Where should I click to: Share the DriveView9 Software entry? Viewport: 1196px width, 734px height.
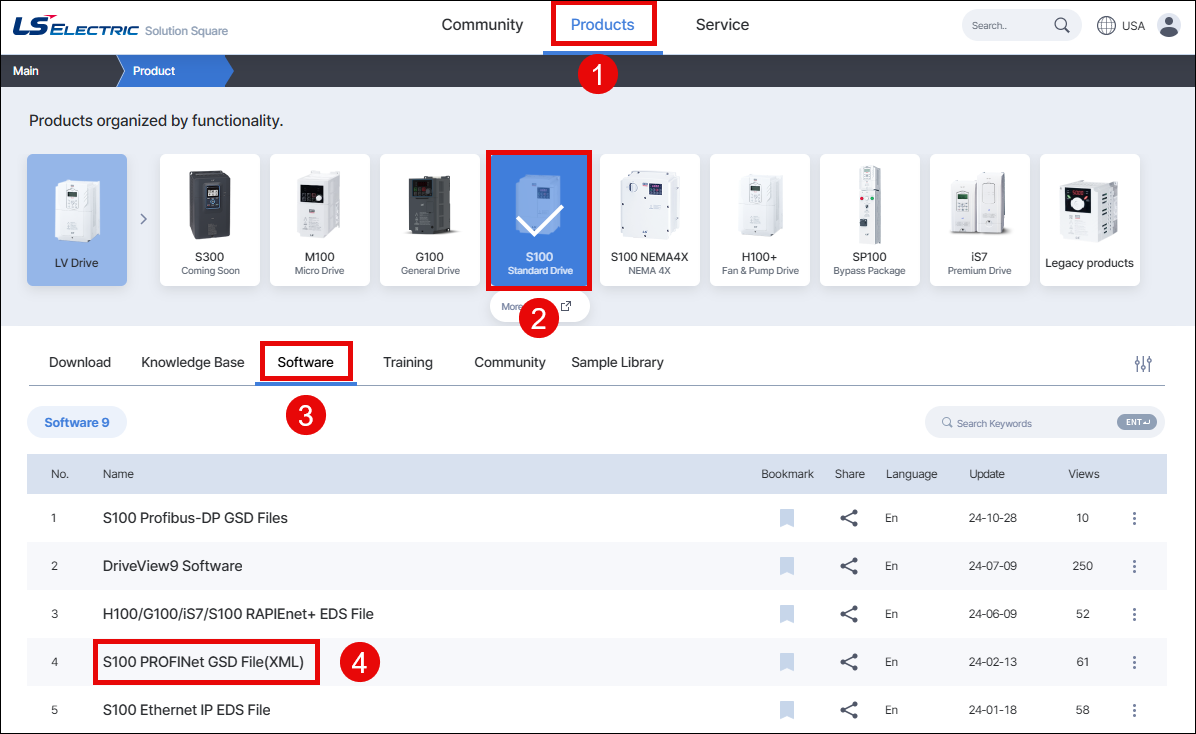click(849, 566)
